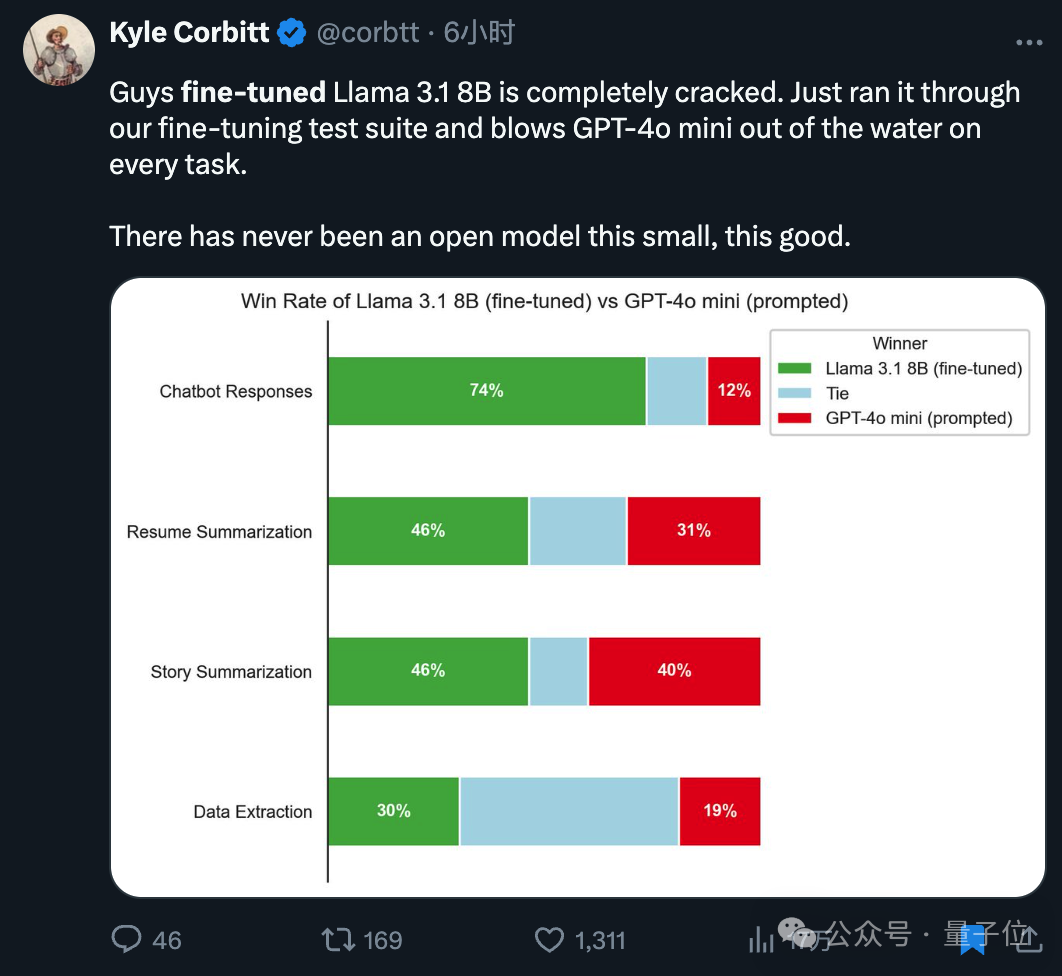Click the green Llama 3.1 8B legend swatch

point(793,369)
